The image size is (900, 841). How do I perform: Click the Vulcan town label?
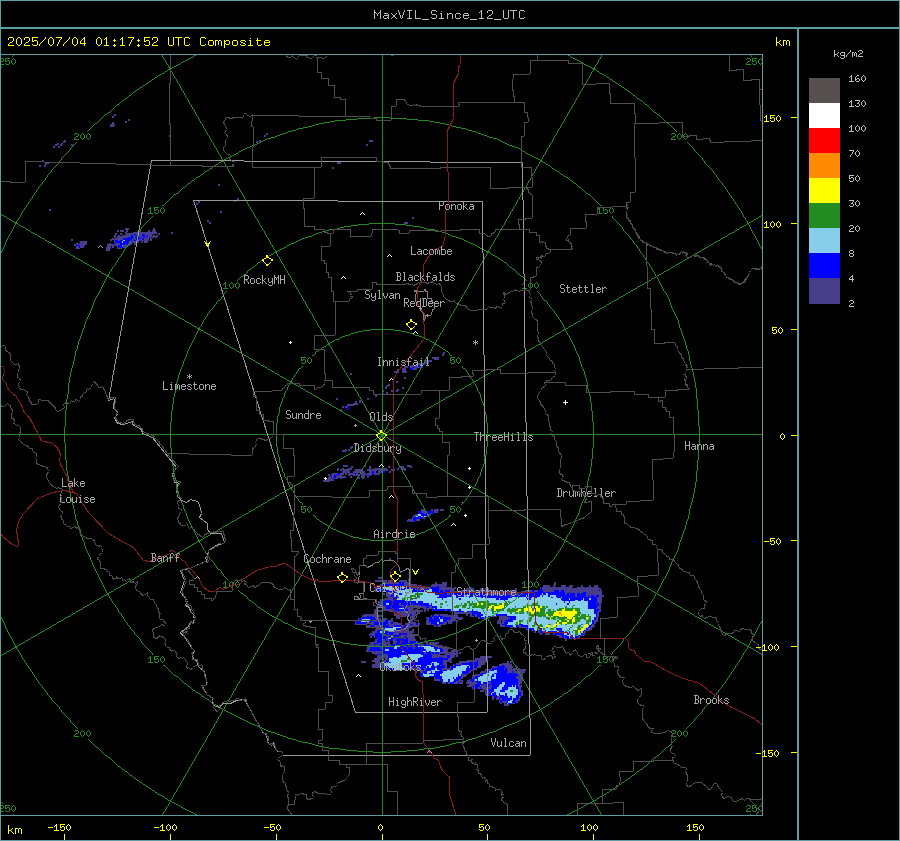pos(509,743)
